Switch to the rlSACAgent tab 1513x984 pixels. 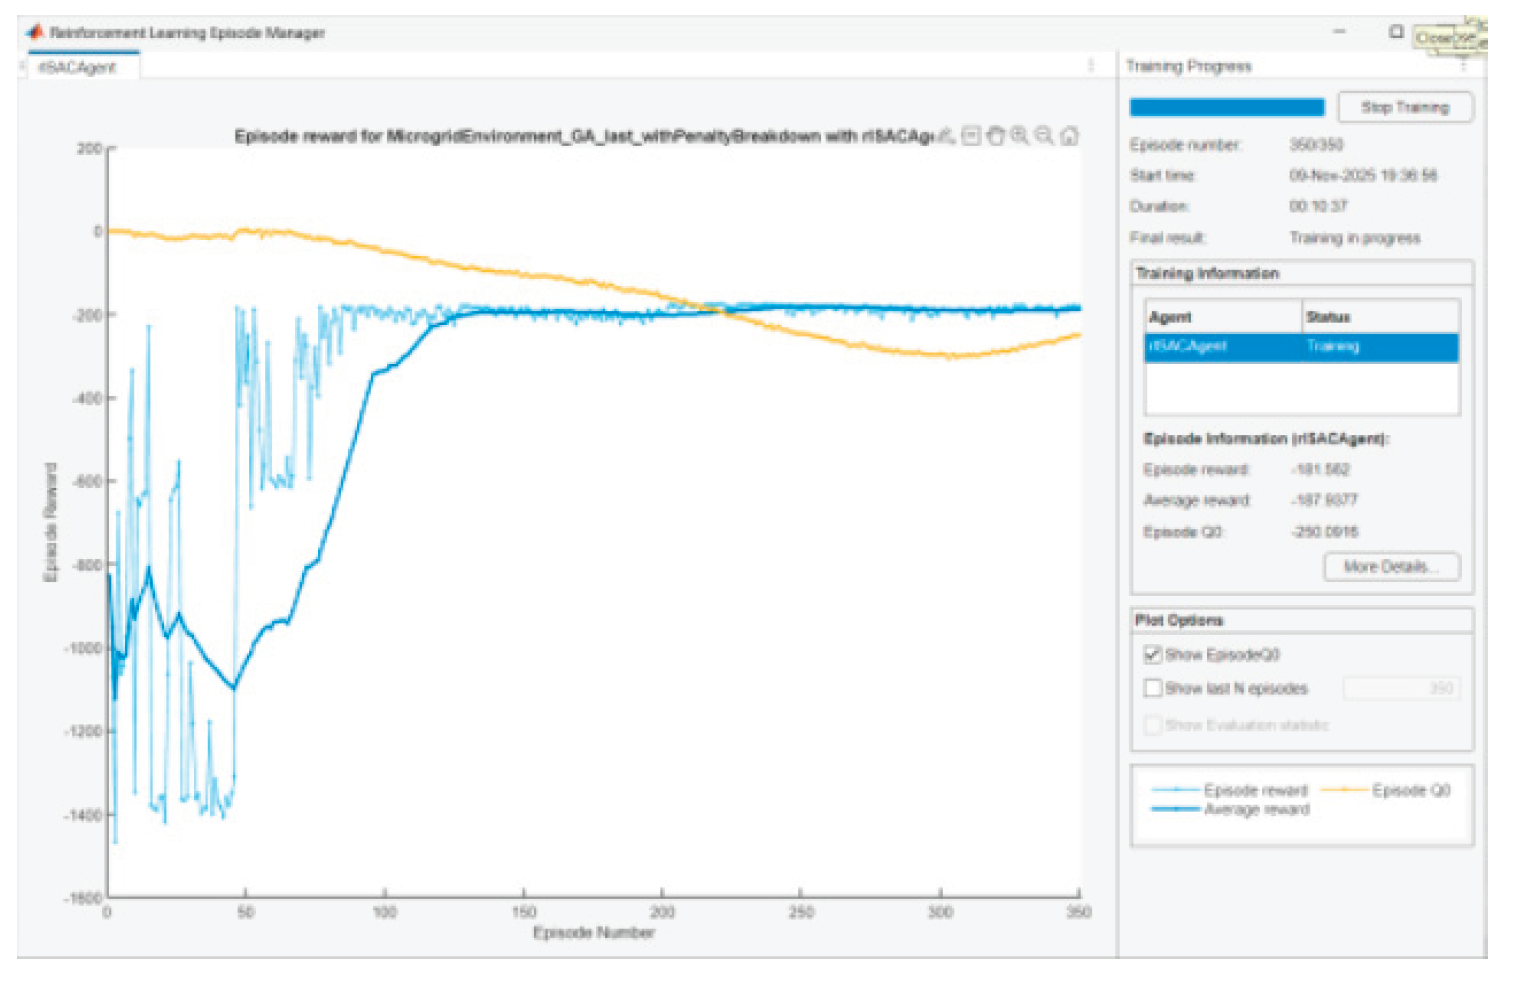(x=77, y=67)
